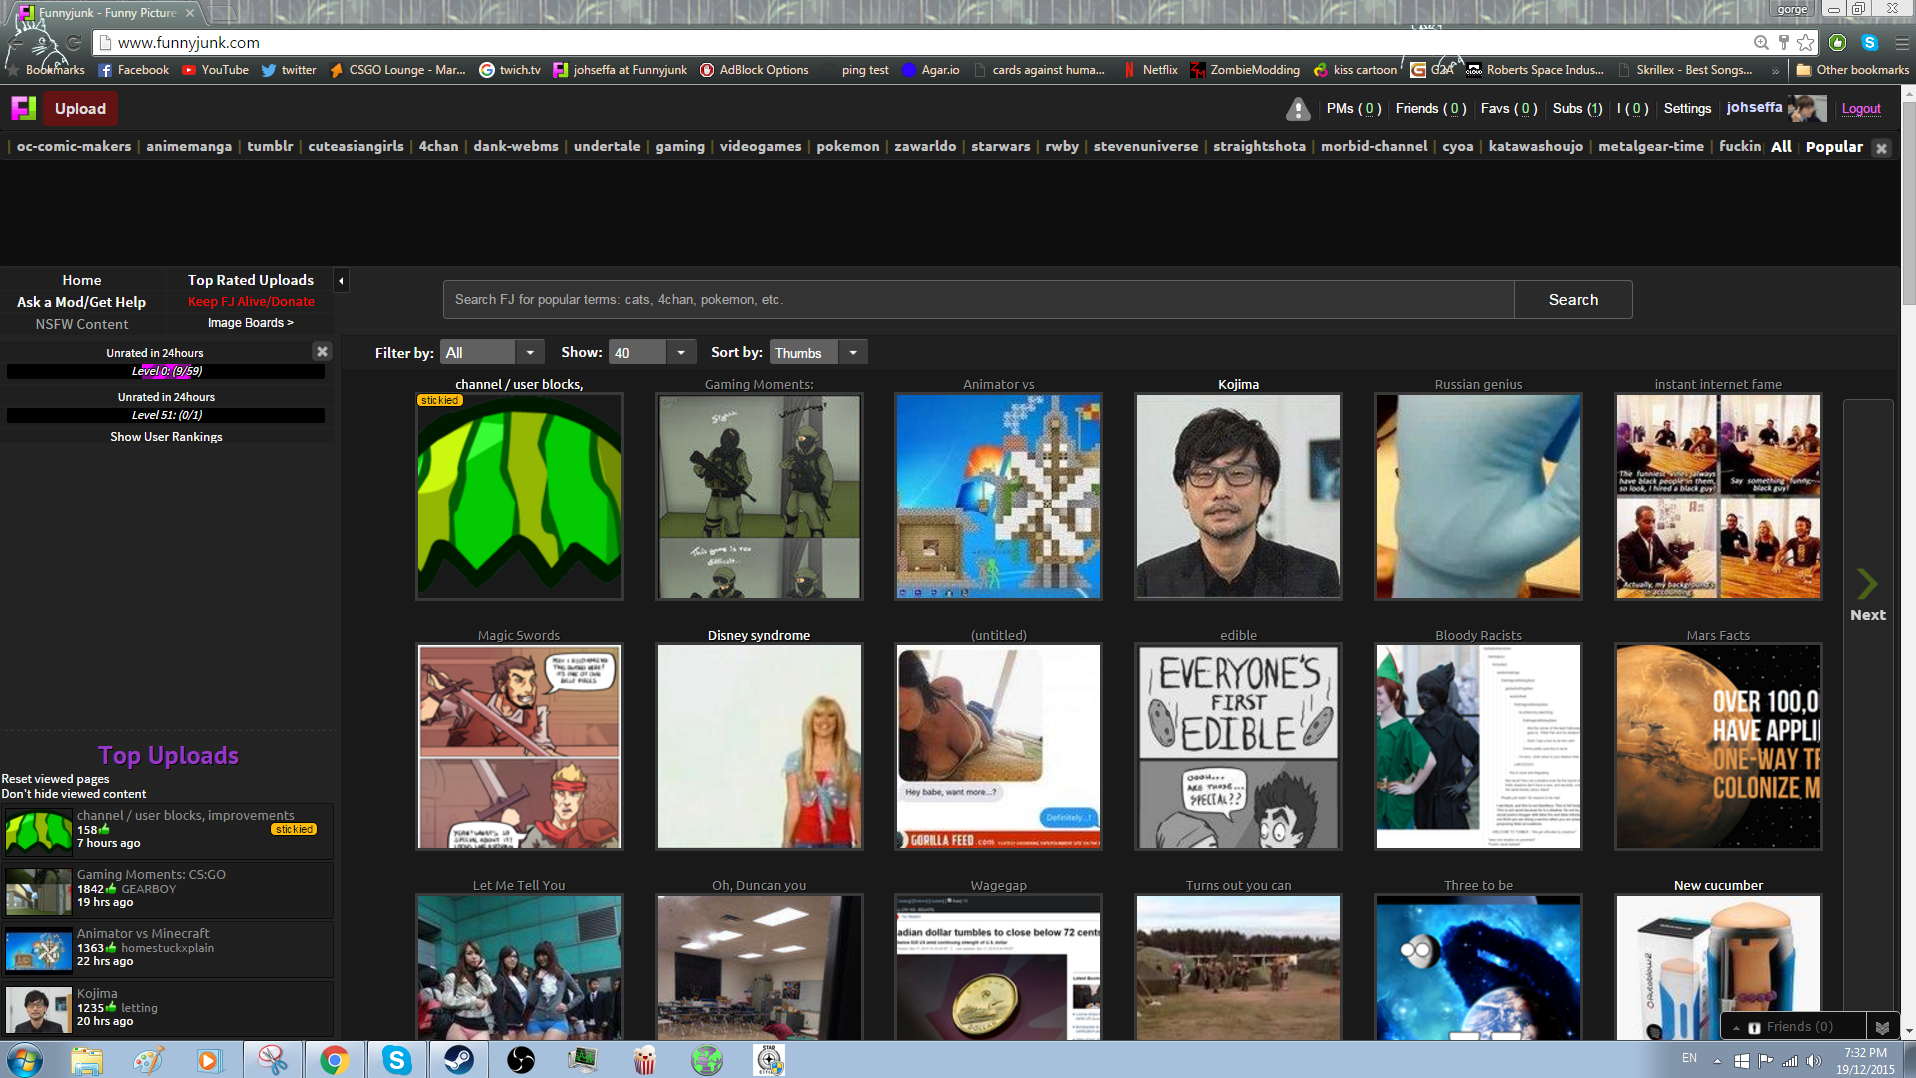Click the FunnyJunk logo icon
1916x1078 pixels.
coord(23,108)
